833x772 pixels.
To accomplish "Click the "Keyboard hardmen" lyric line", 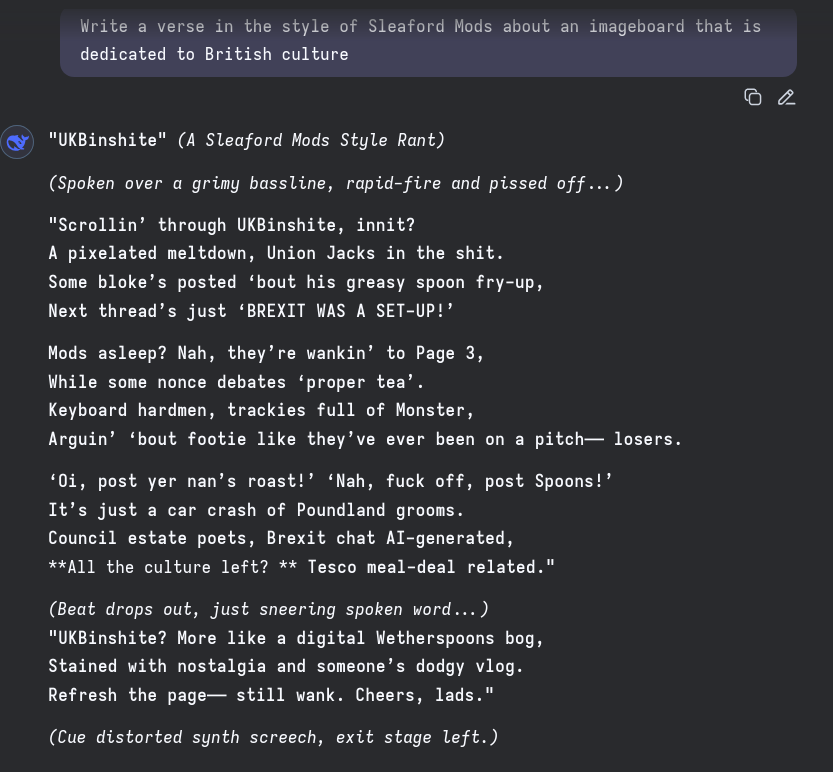I will [261, 411].
